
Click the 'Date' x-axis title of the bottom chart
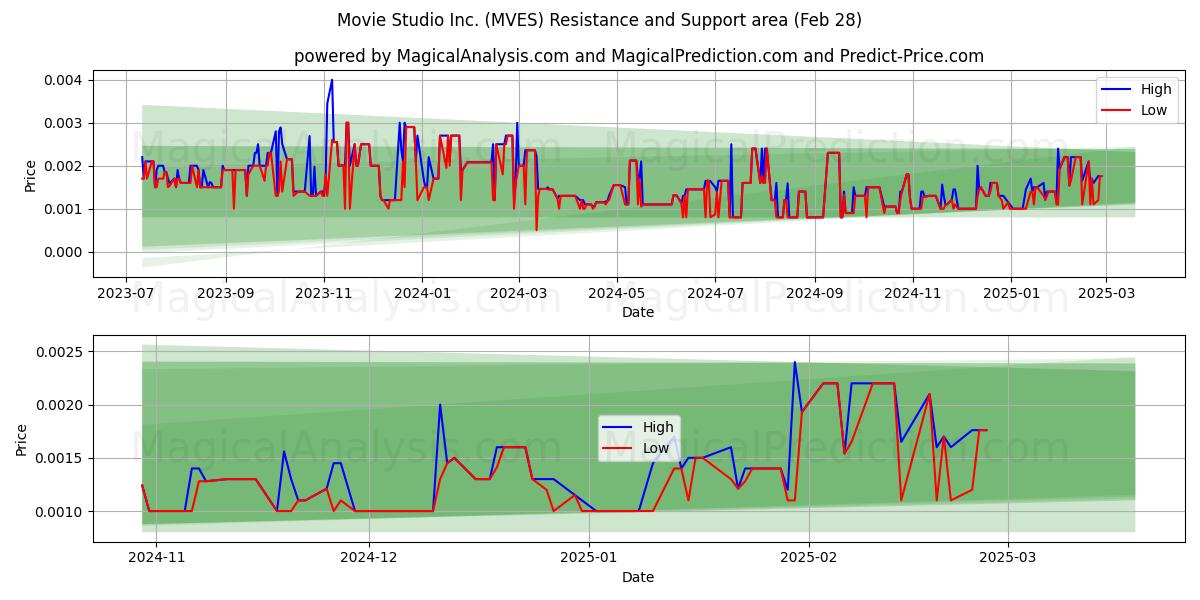click(638, 577)
